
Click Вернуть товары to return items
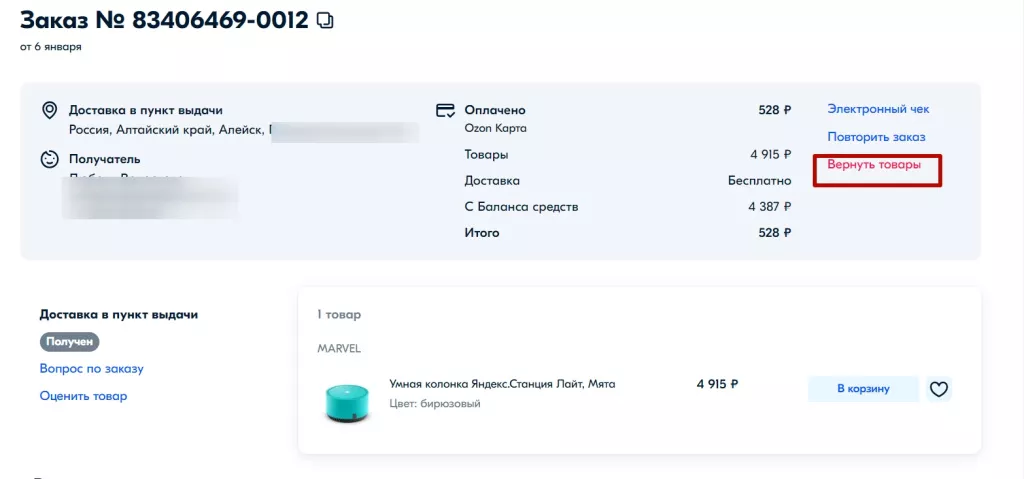874,165
